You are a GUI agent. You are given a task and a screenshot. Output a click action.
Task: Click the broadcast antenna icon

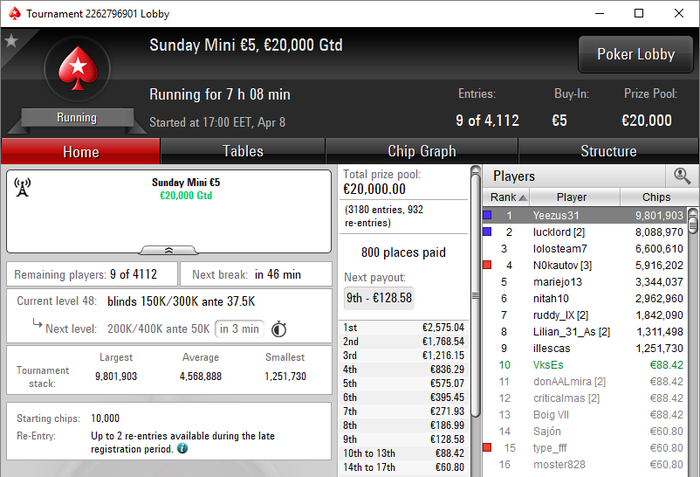22,187
